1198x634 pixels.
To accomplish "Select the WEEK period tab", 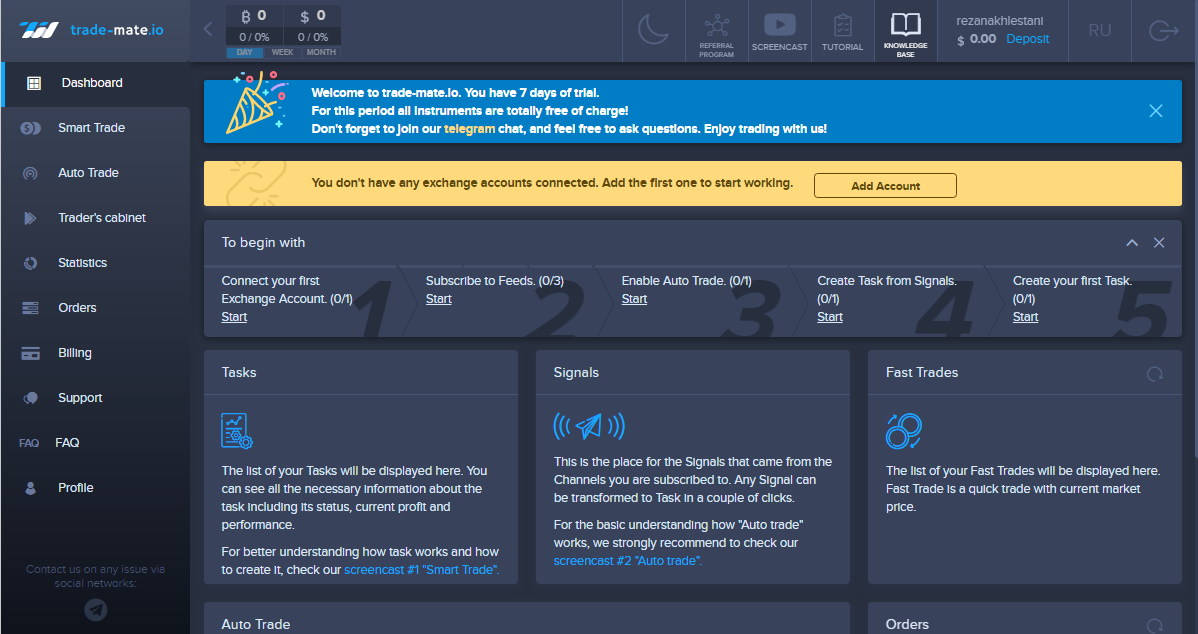I will tap(282, 52).
